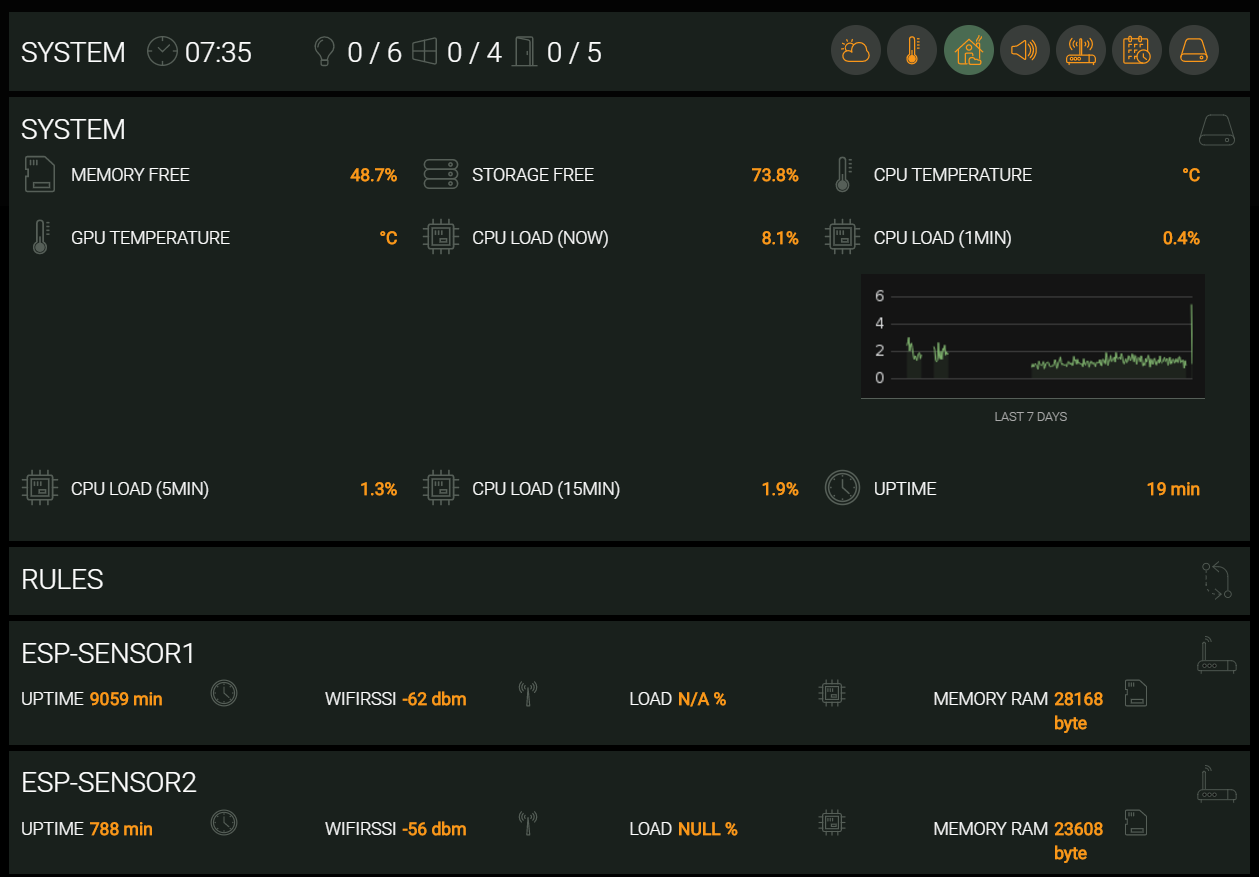Click drive icon in SYSTEM panel corner
This screenshot has width=1259, height=877.
(x=1217, y=130)
